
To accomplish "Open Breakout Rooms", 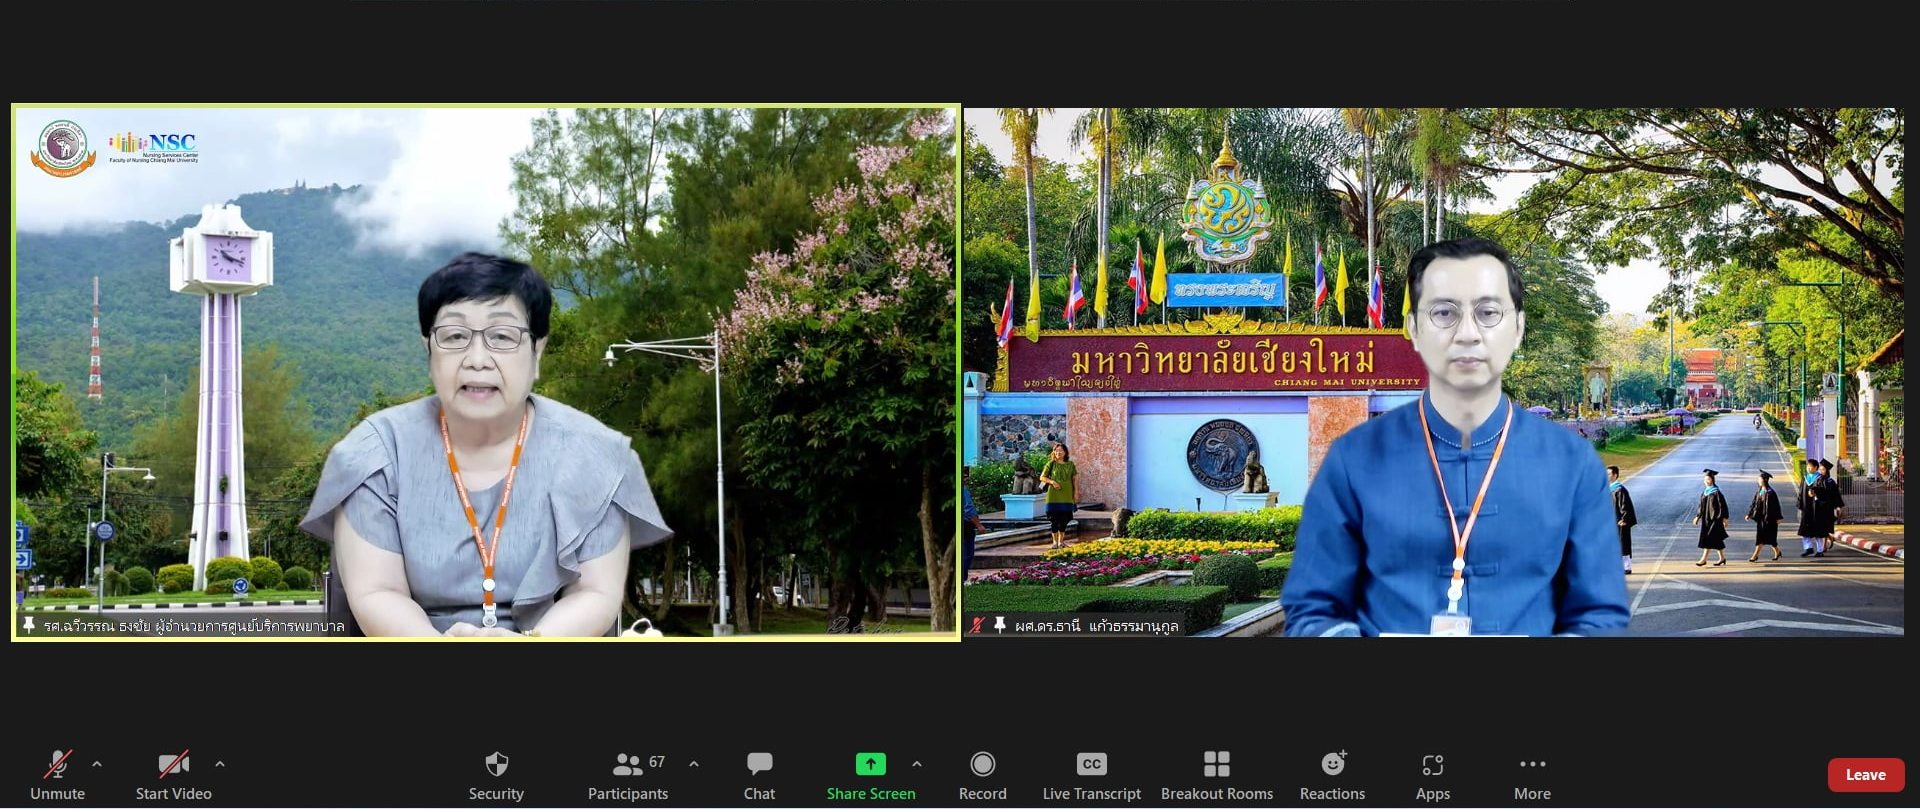I will click(1217, 775).
